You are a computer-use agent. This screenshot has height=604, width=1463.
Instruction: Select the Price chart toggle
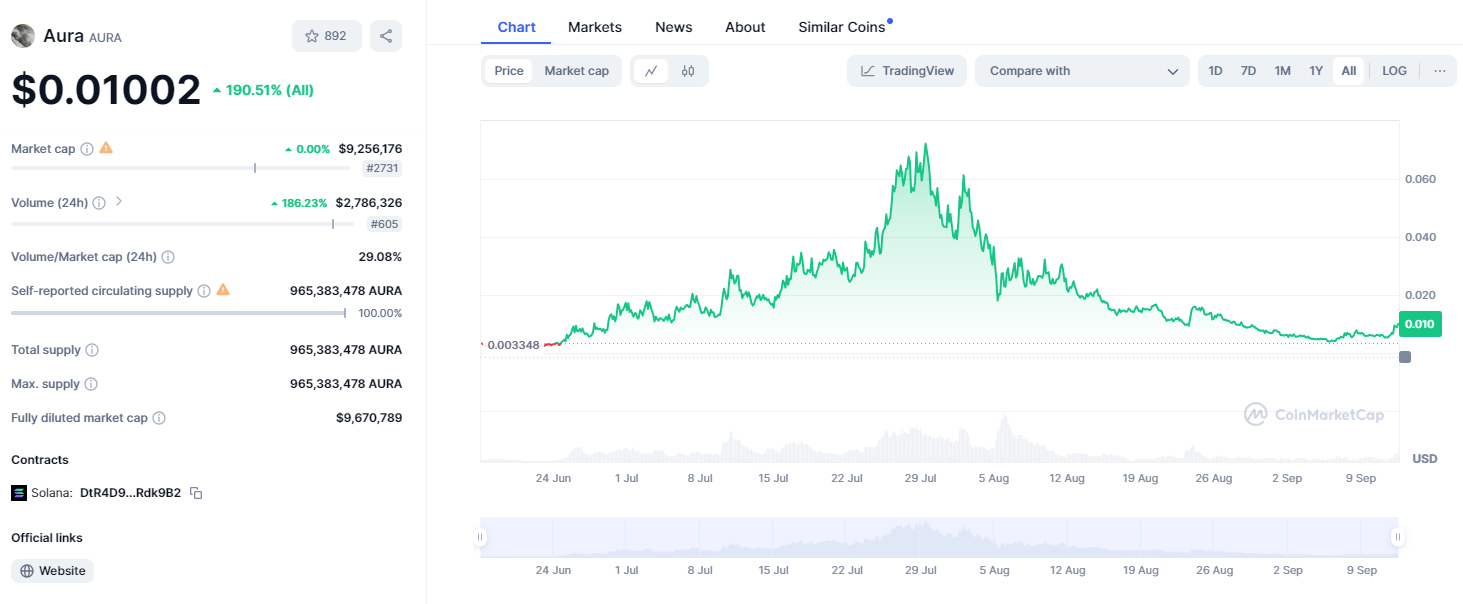(509, 71)
